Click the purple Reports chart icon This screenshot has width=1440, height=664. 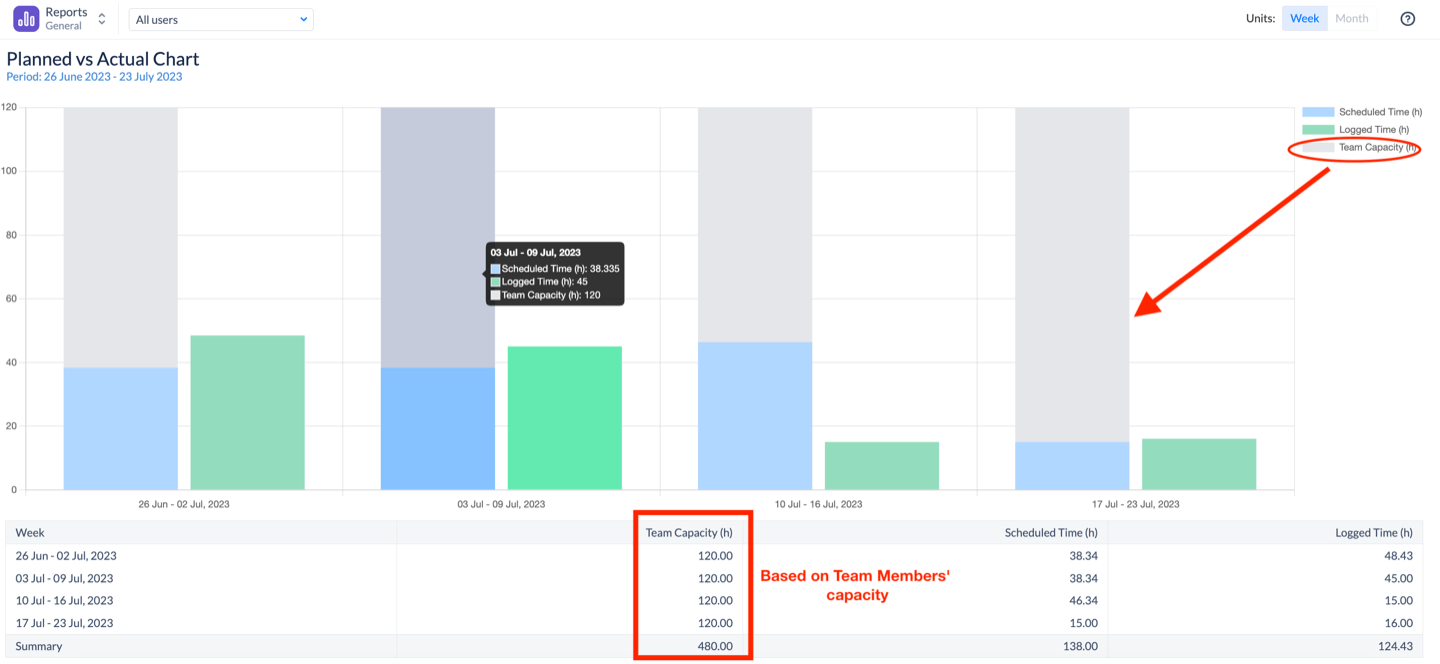(x=26, y=19)
